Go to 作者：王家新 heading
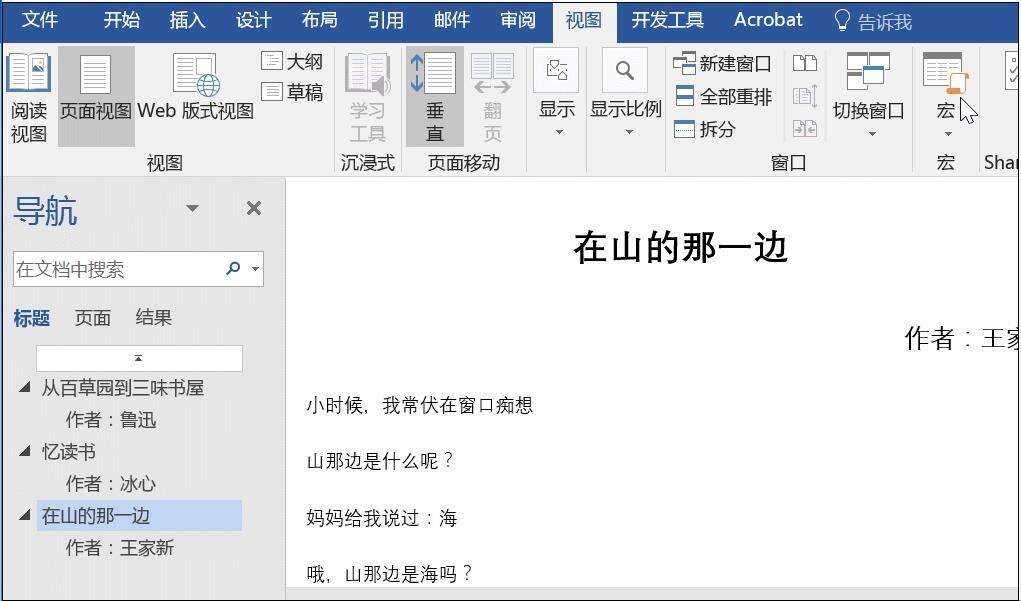 click(x=120, y=548)
